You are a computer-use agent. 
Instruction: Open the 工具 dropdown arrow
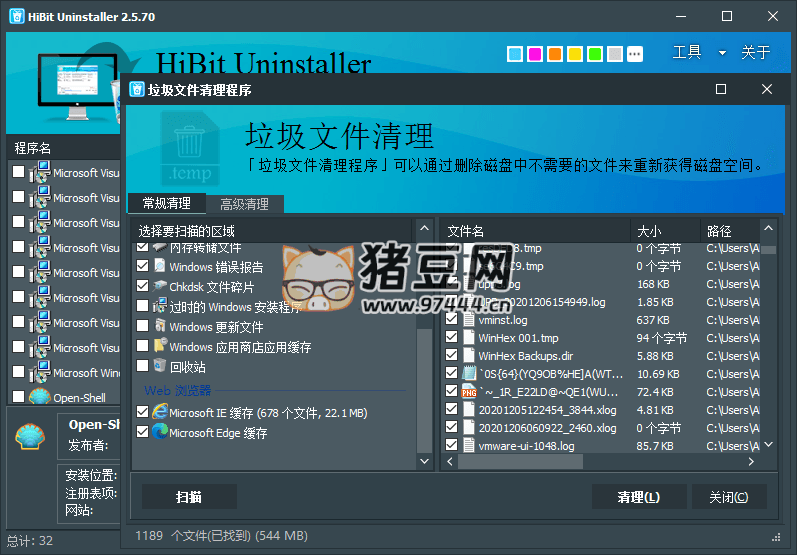(722, 53)
